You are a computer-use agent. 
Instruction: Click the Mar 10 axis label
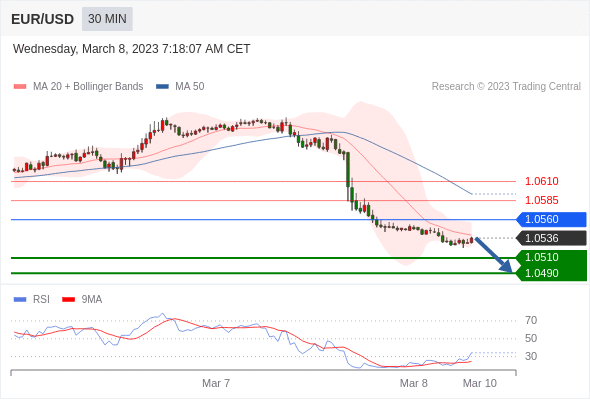pos(480,383)
